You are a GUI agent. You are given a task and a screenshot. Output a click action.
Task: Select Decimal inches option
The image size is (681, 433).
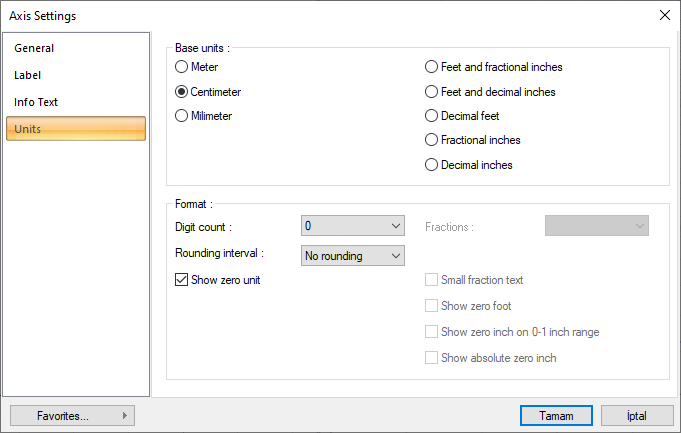tap(432, 165)
